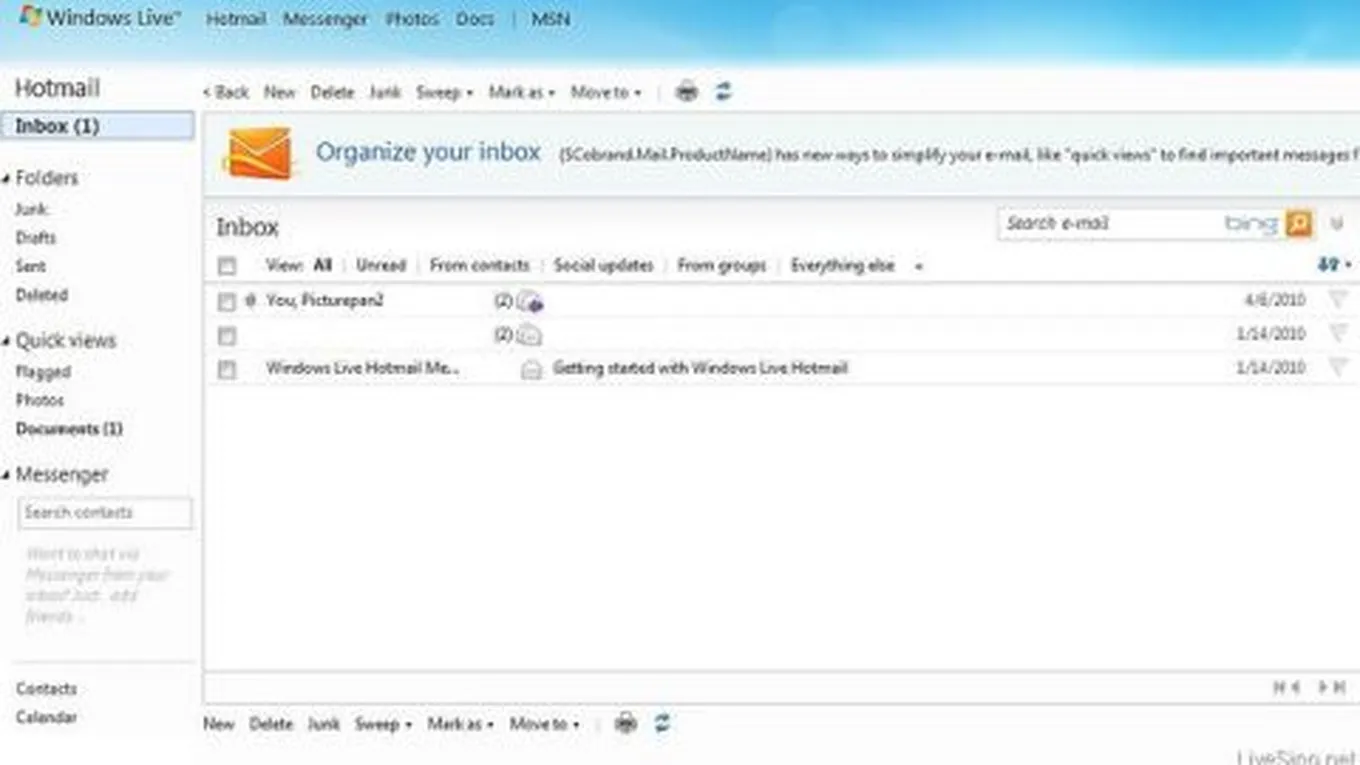Go to next page arrow
1360x765 pixels.
[x=1322, y=687]
